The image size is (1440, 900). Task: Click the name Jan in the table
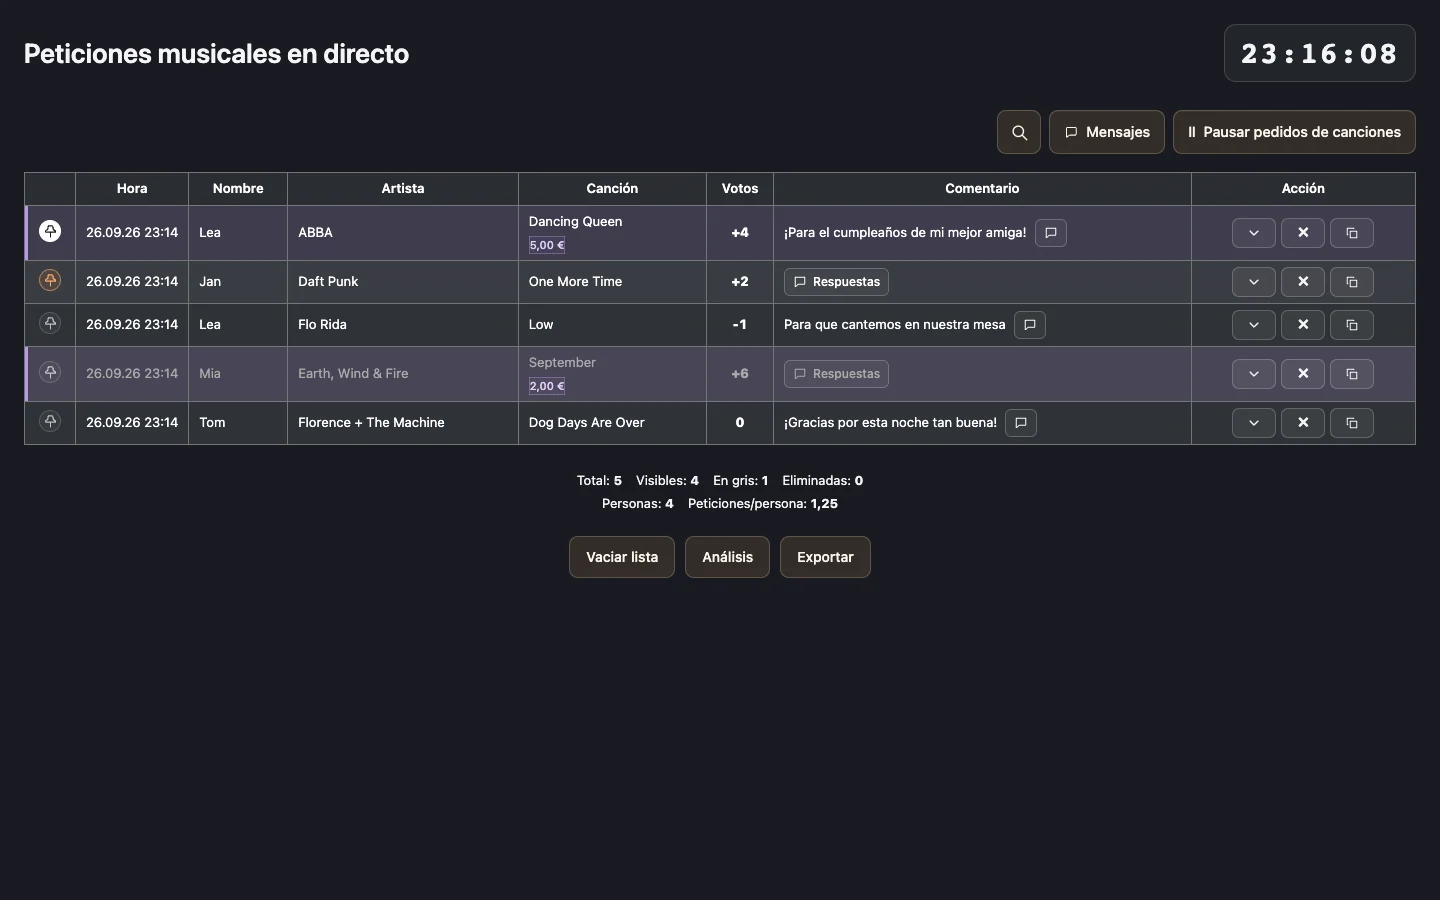[210, 282]
